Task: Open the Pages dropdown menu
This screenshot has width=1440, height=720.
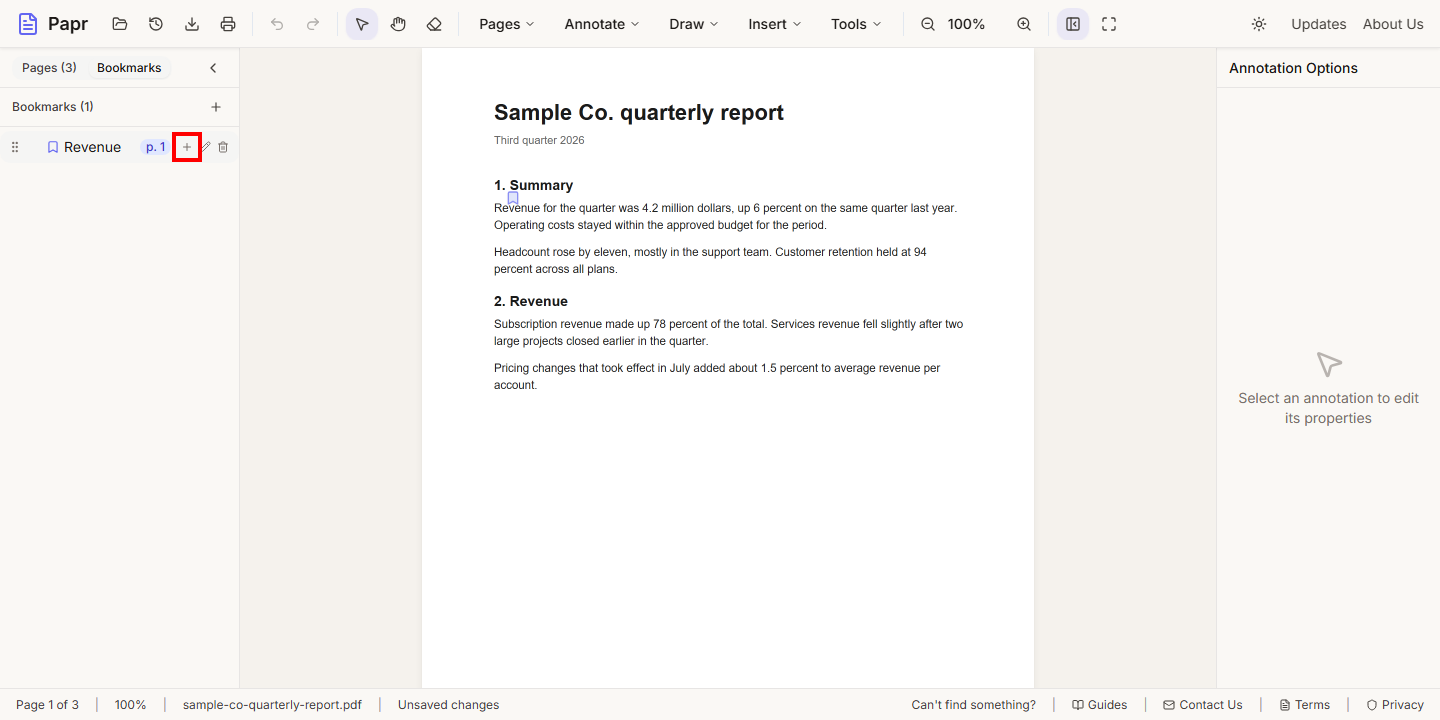Action: pos(507,24)
